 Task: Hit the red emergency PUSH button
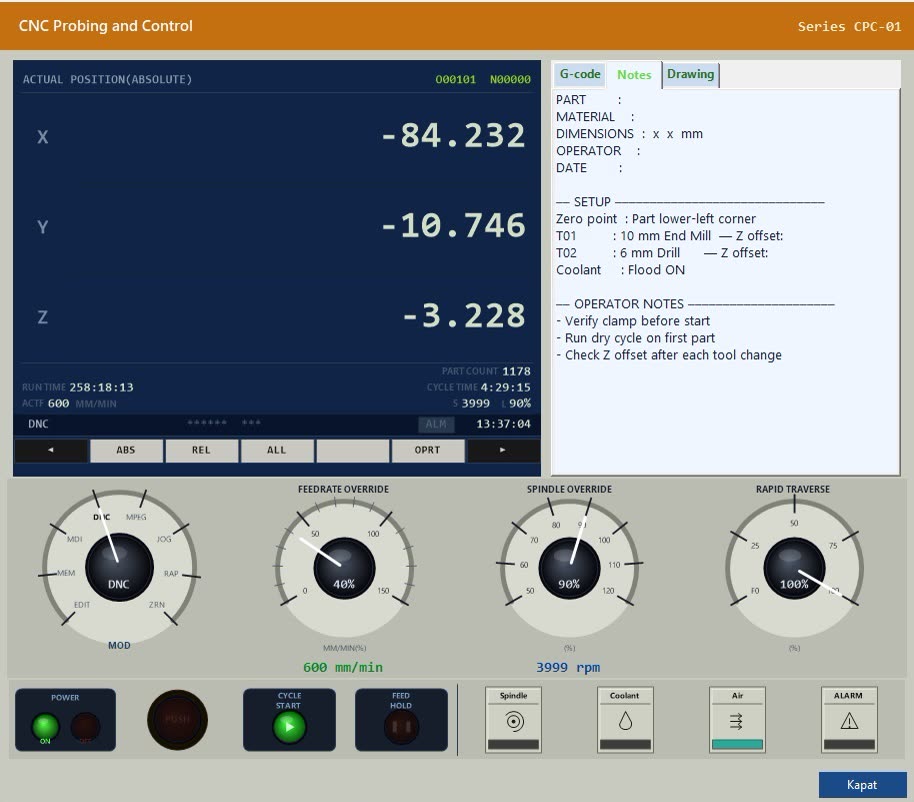point(177,720)
